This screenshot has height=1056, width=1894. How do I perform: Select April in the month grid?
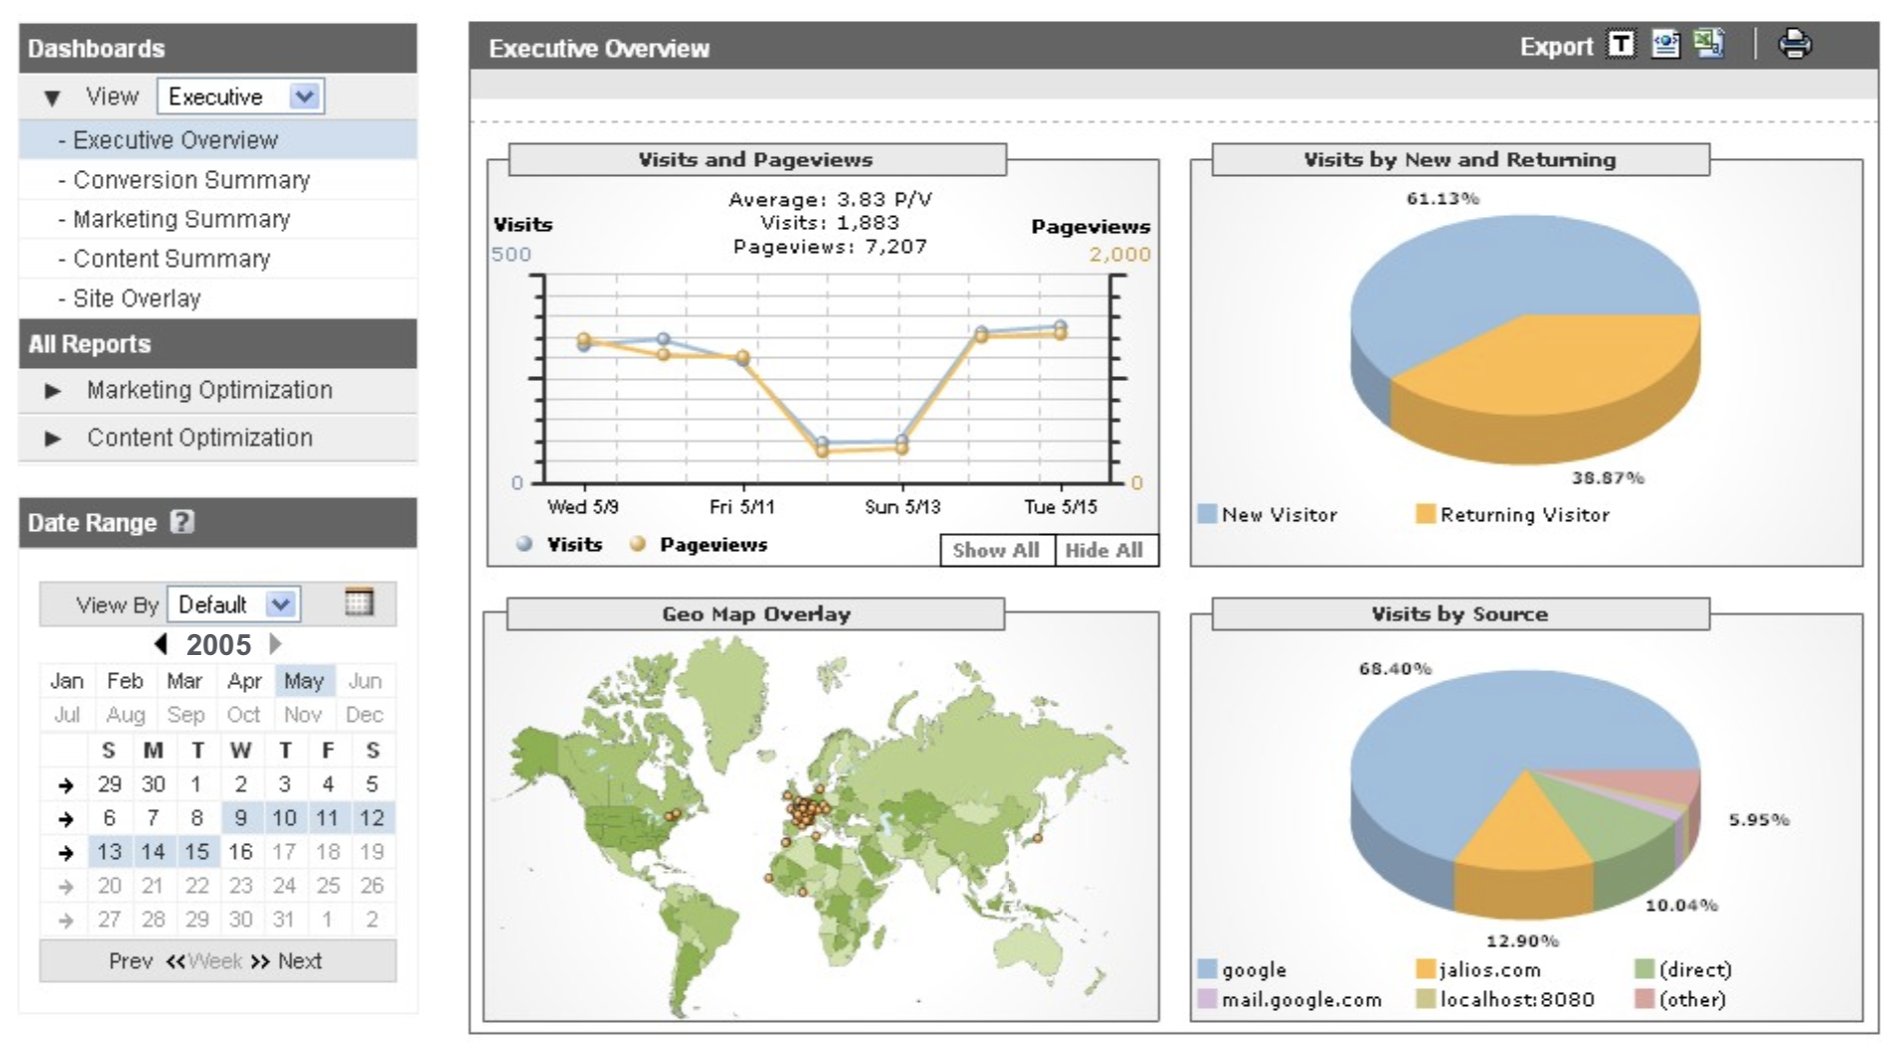(244, 681)
